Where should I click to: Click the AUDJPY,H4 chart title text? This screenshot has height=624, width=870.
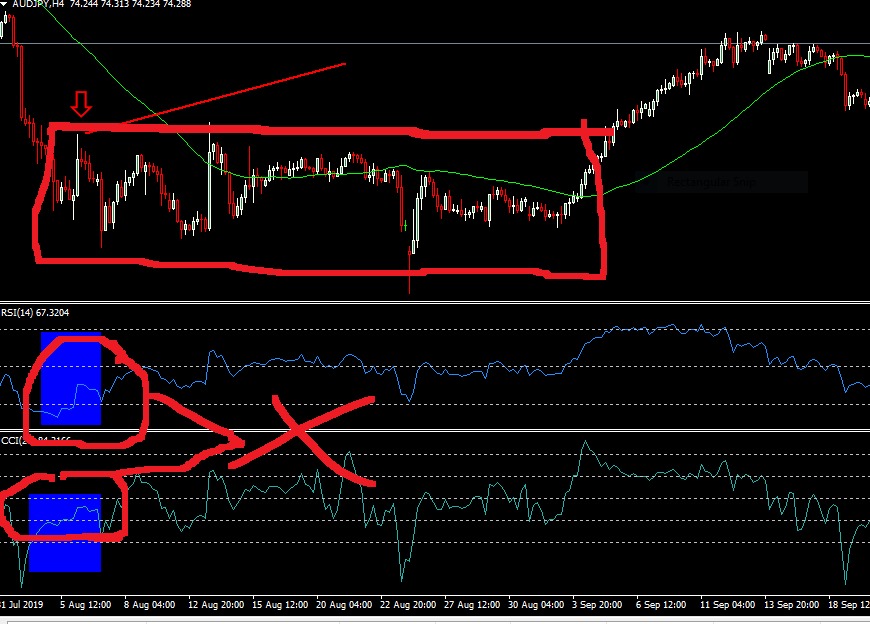[x=43, y=4]
